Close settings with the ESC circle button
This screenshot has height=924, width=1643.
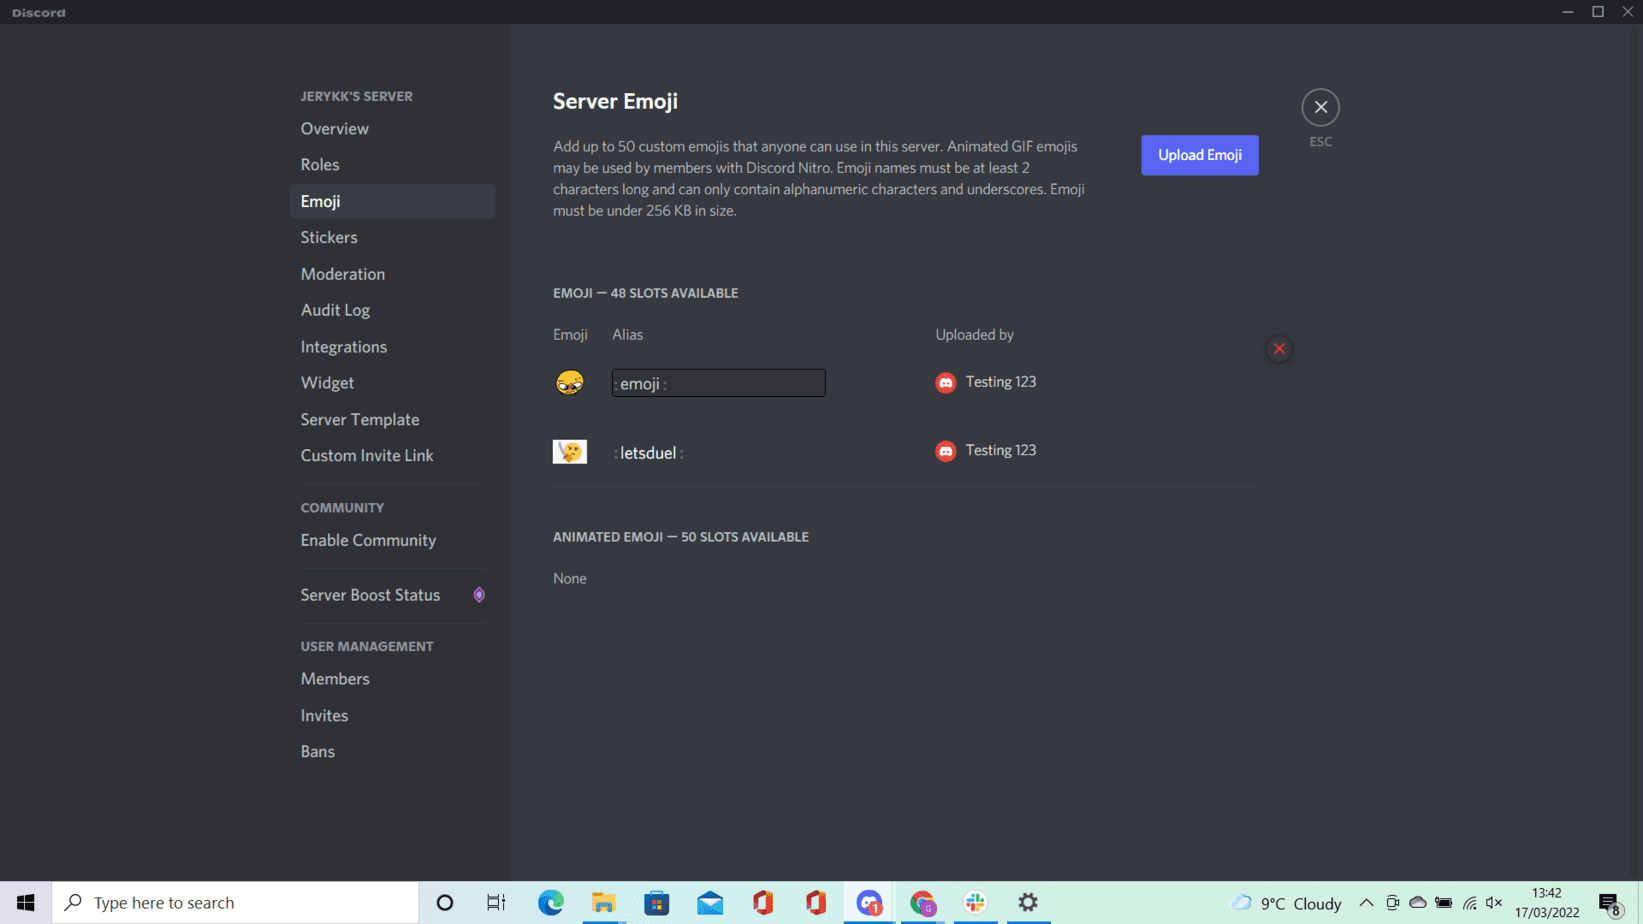1320,107
